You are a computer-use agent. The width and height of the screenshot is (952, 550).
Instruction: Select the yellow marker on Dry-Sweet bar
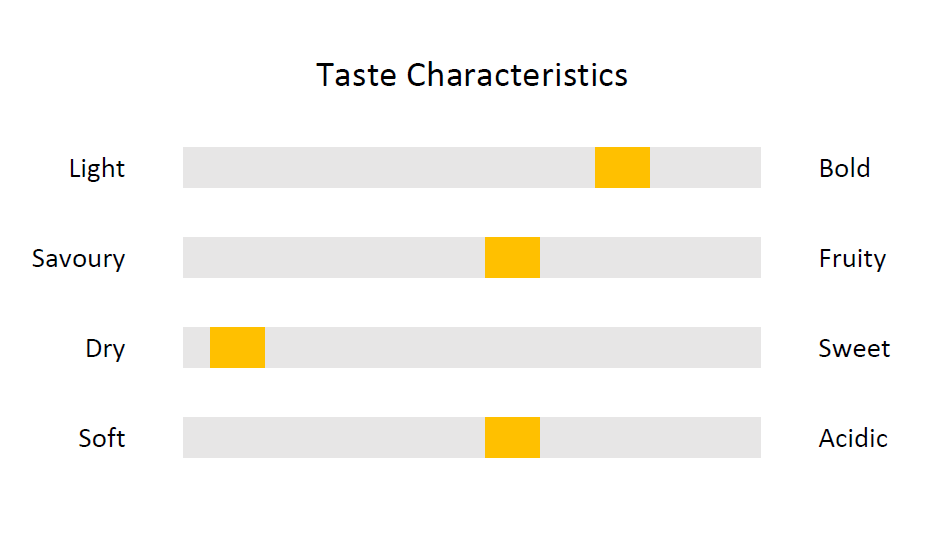click(237, 347)
